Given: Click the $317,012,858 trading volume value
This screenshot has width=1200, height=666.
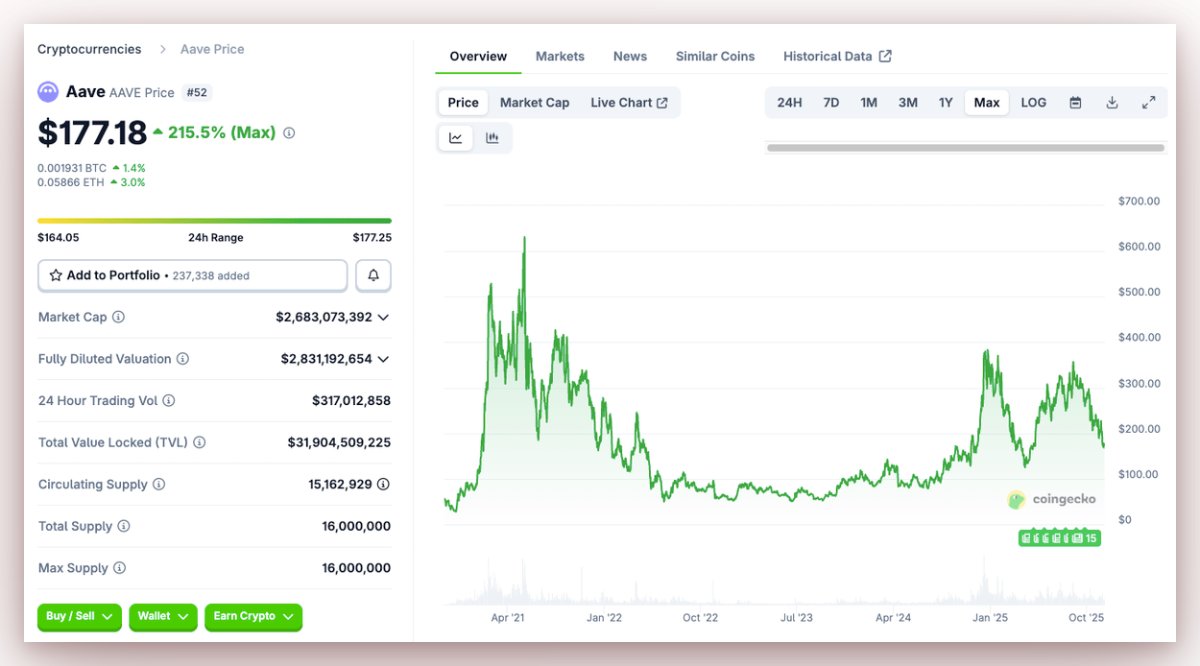Looking at the screenshot, I should 351,401.
